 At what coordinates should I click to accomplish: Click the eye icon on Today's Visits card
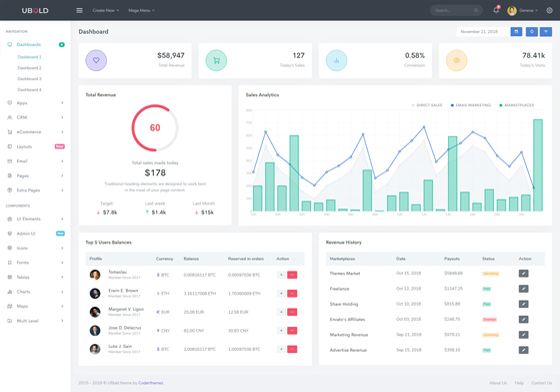coord(456,60)
